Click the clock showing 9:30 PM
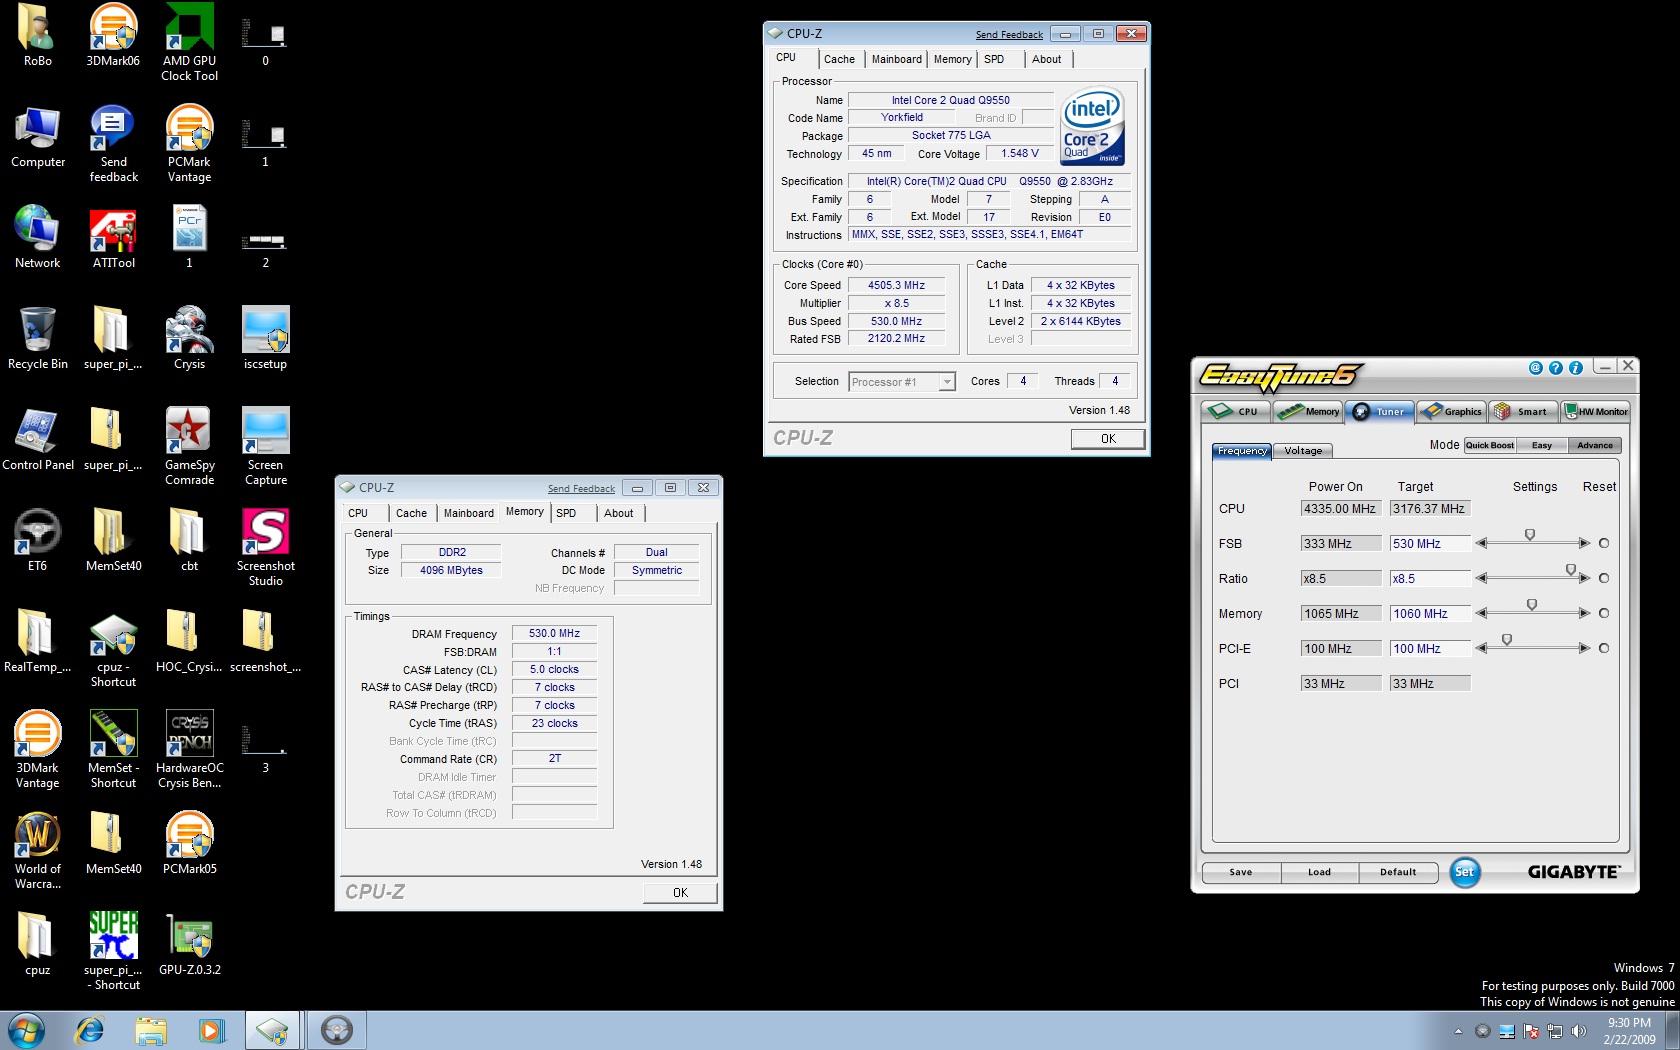The width and height of the screenshot is (1680, 1050). [x=1629, y=1023]
